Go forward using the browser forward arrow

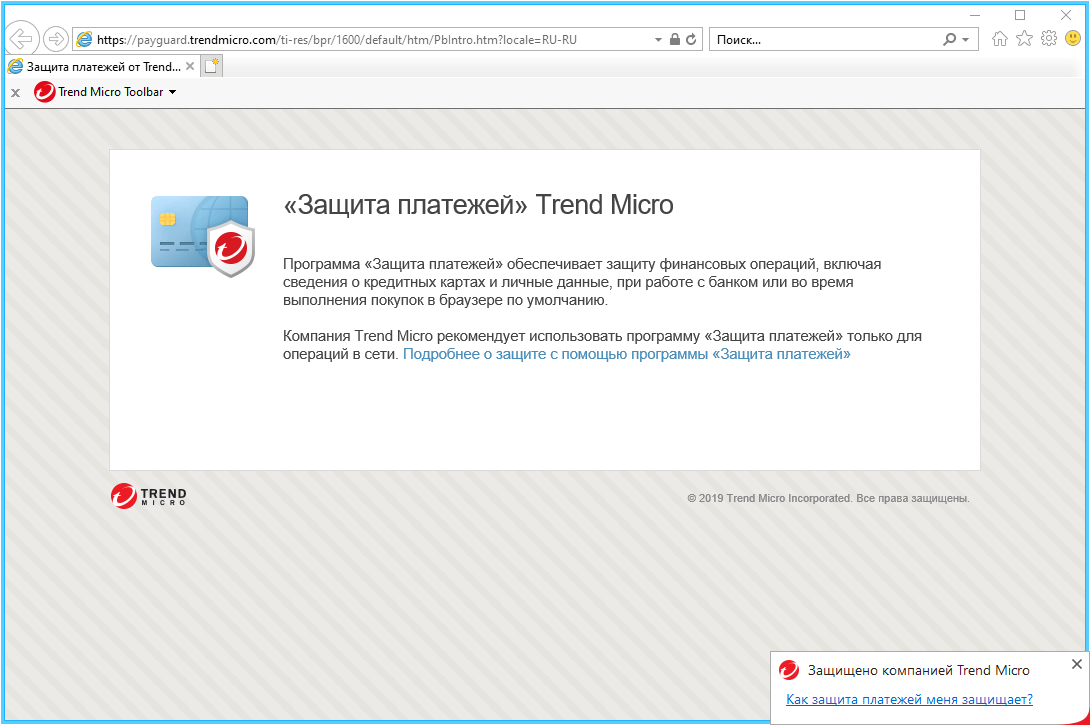point(56,39)
